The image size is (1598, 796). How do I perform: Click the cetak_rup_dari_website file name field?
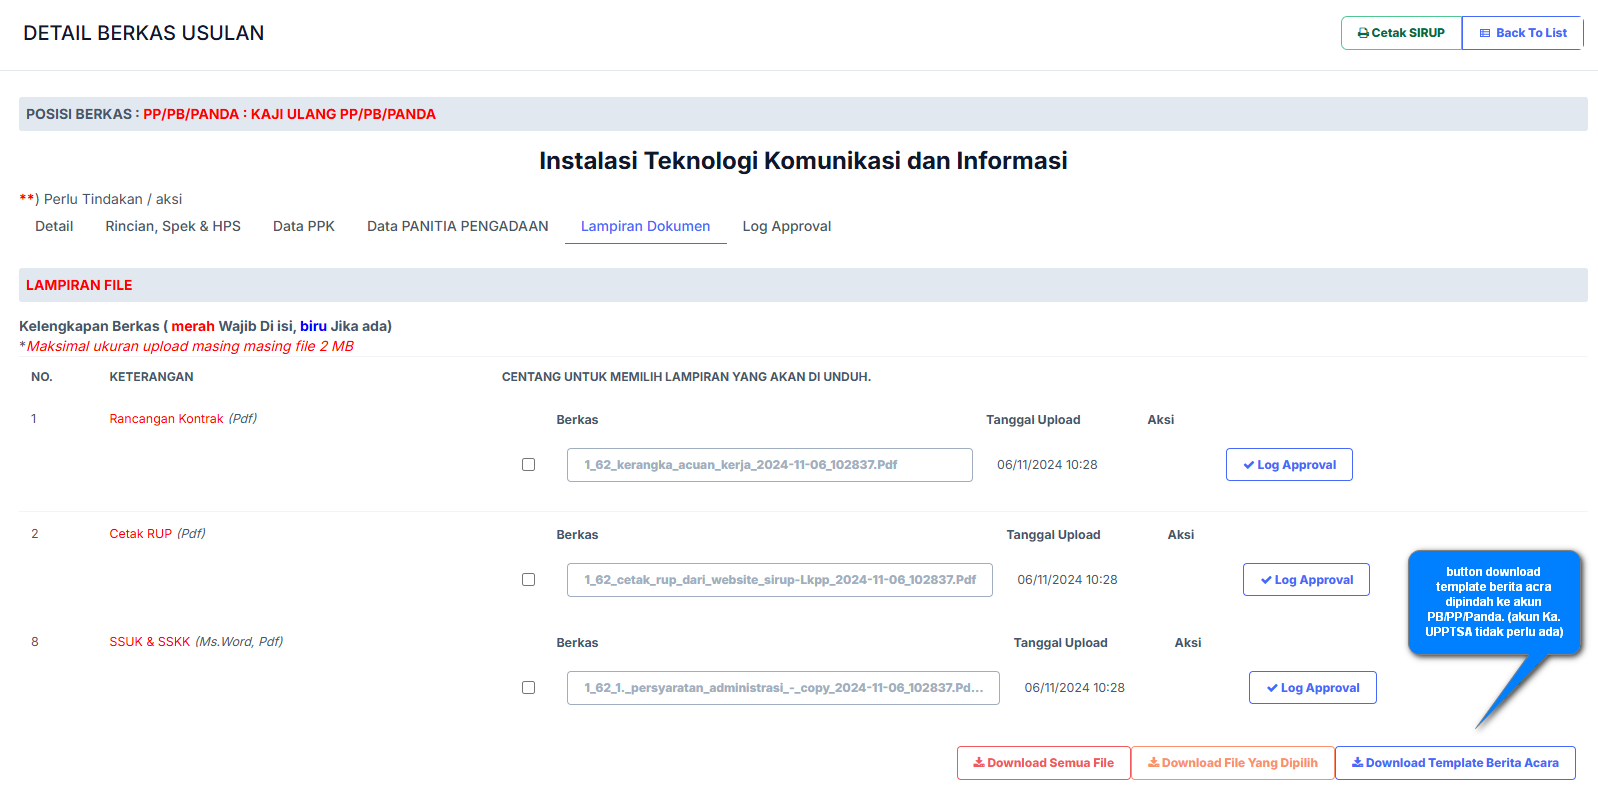pyautogui.click(x=779, y=580)
